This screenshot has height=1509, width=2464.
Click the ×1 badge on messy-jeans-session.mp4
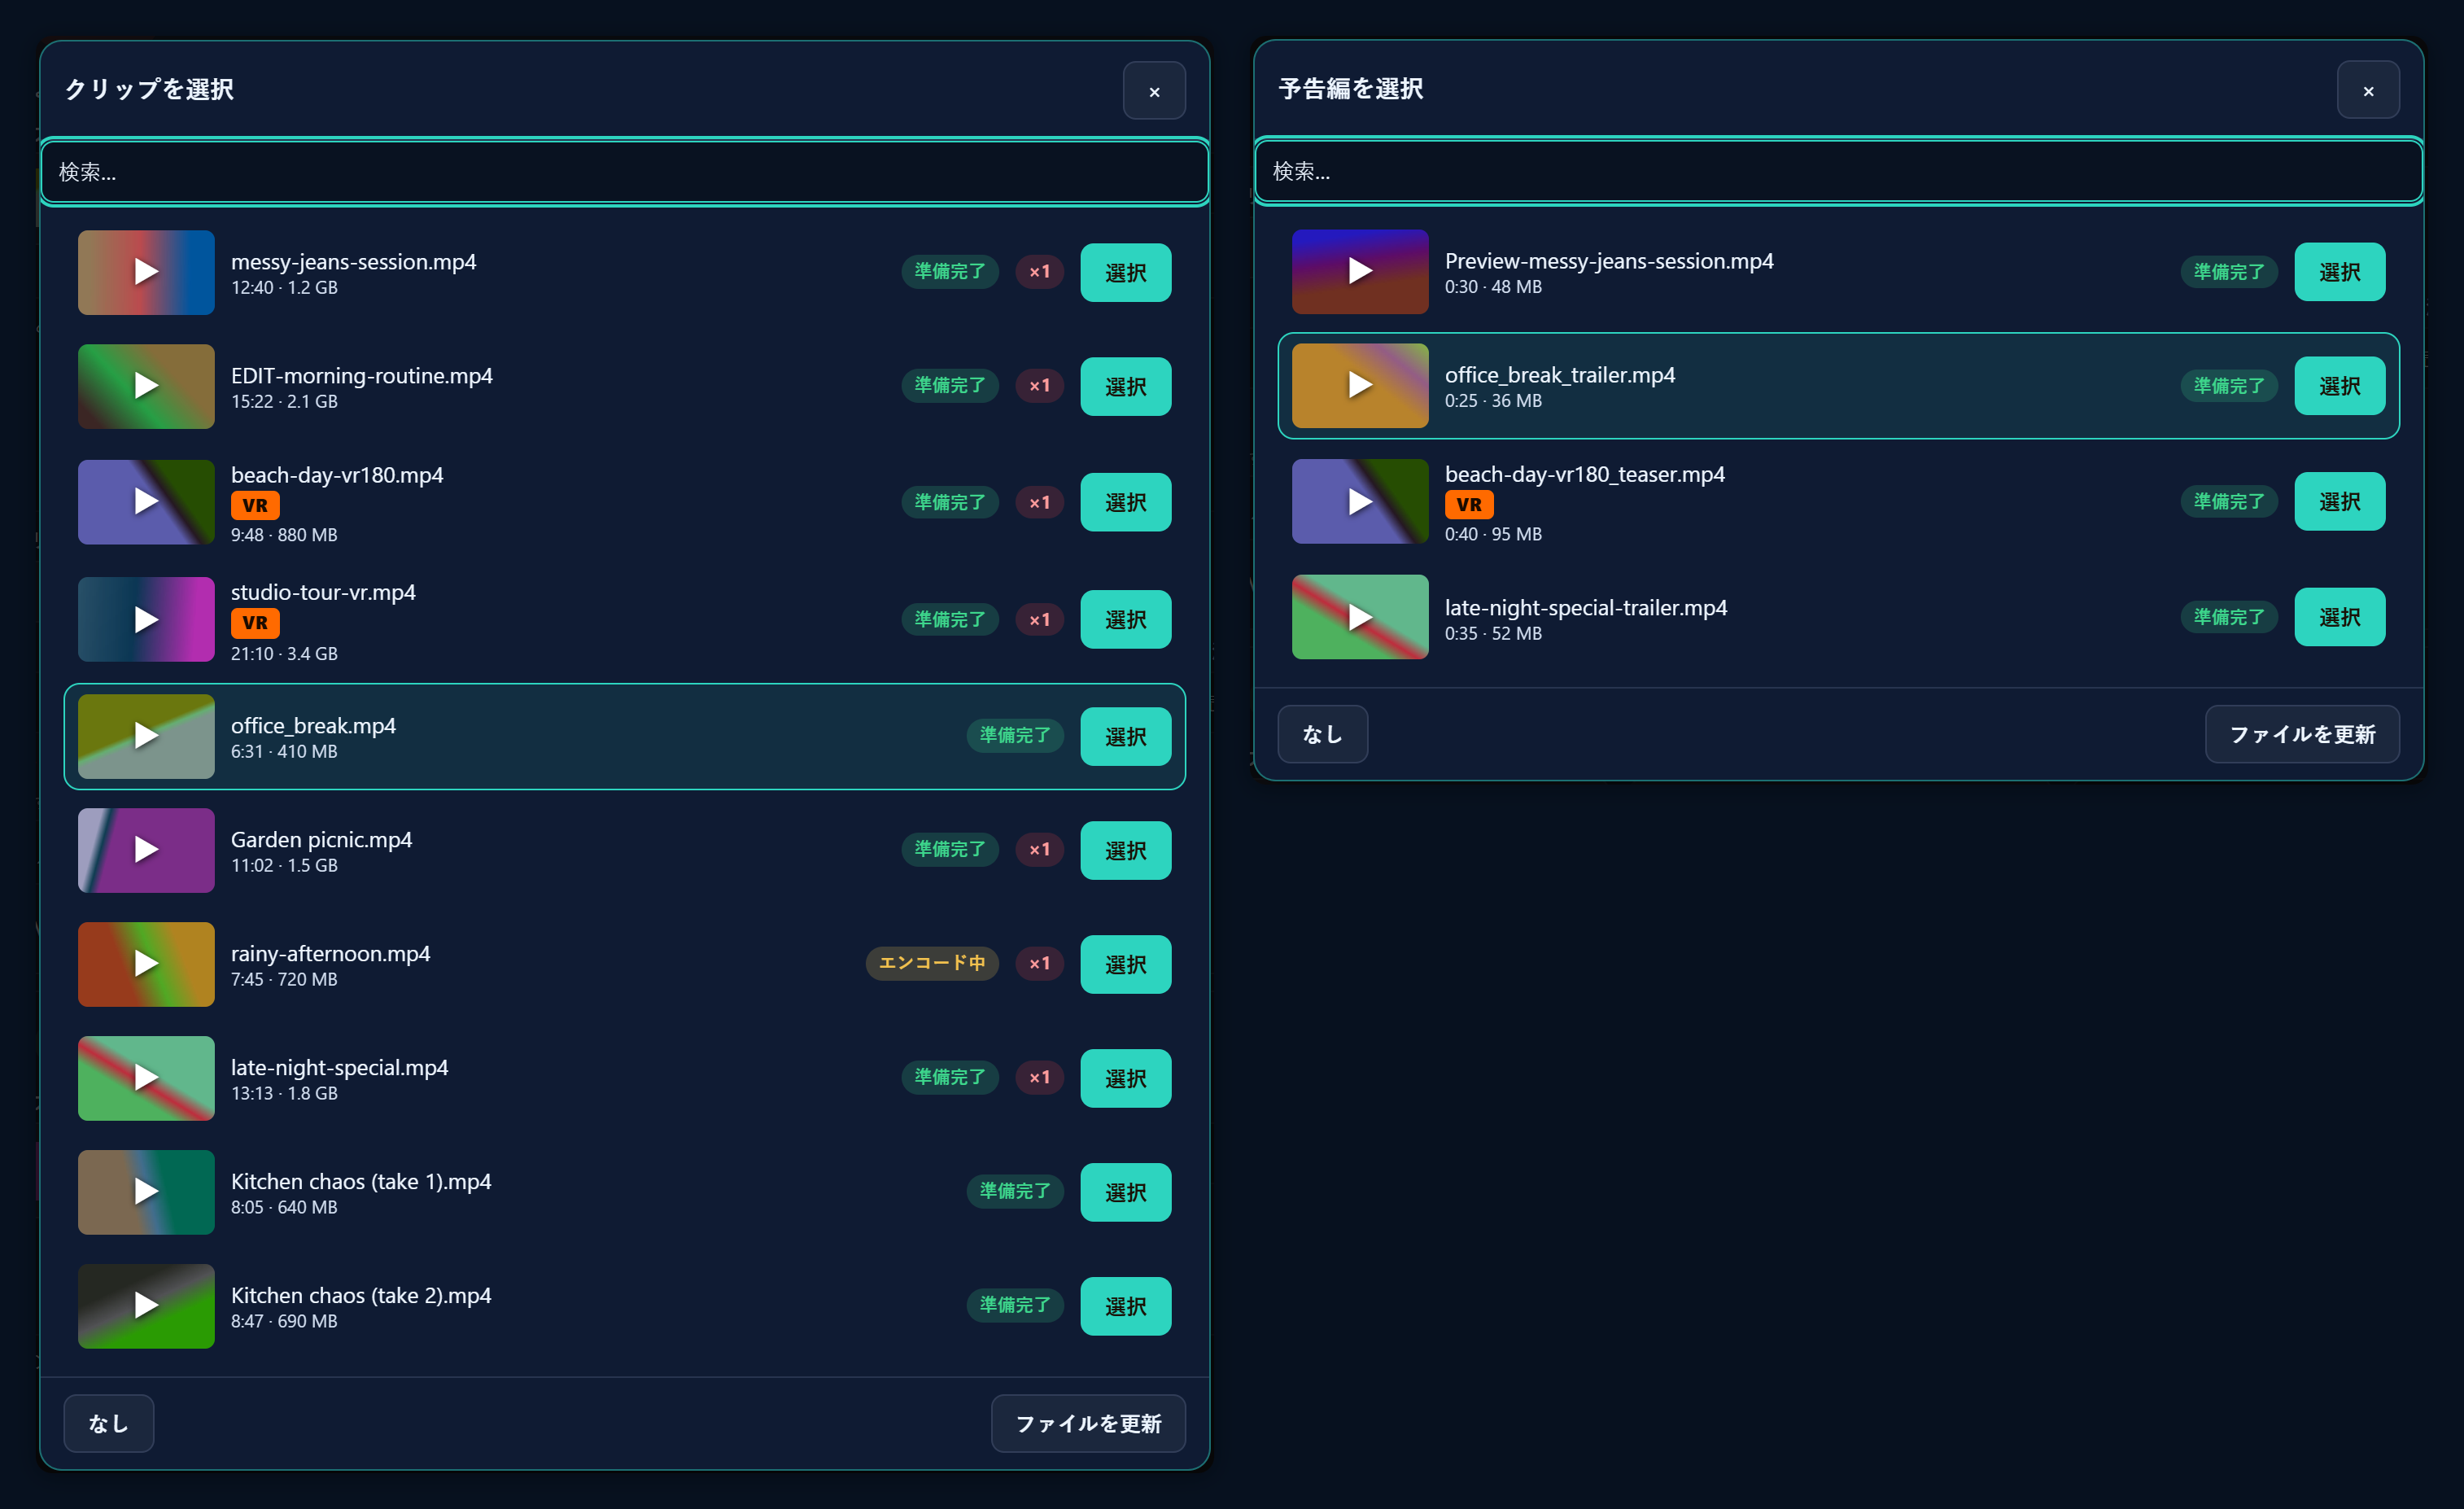tap(1040, 271)
